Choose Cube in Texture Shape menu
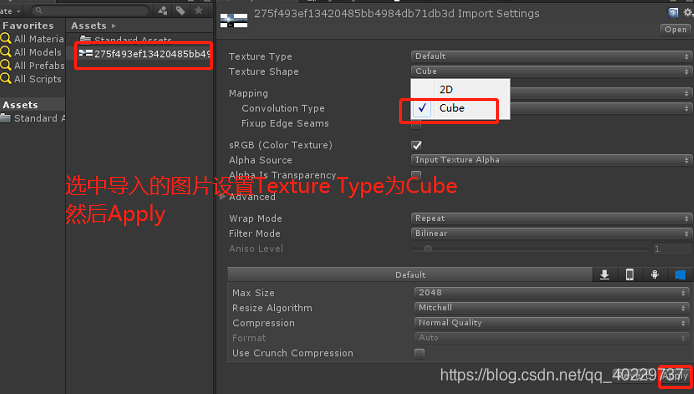The width and height of the screenshot is (694, 394). (460, 108)
